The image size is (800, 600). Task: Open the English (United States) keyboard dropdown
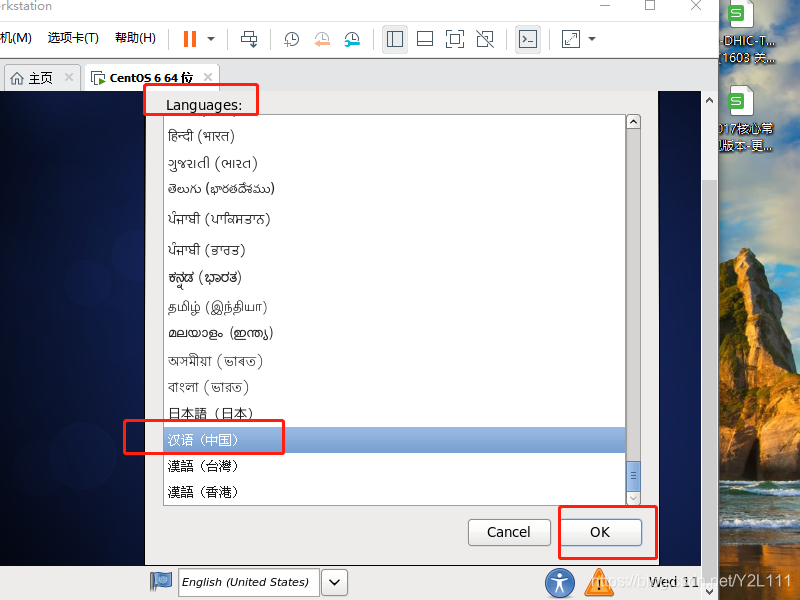334,582
